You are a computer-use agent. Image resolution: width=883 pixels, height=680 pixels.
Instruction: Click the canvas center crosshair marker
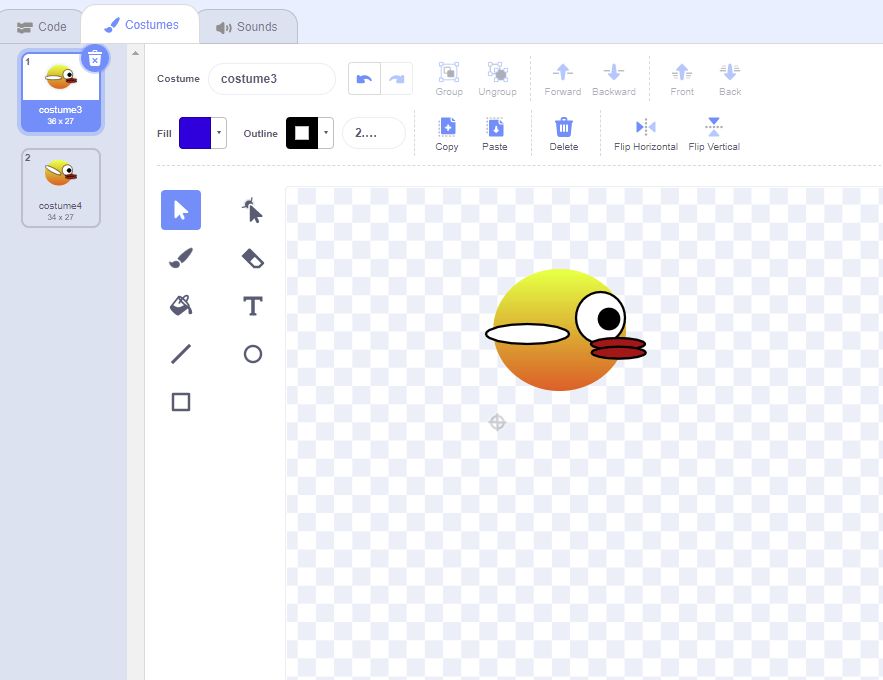497,422
